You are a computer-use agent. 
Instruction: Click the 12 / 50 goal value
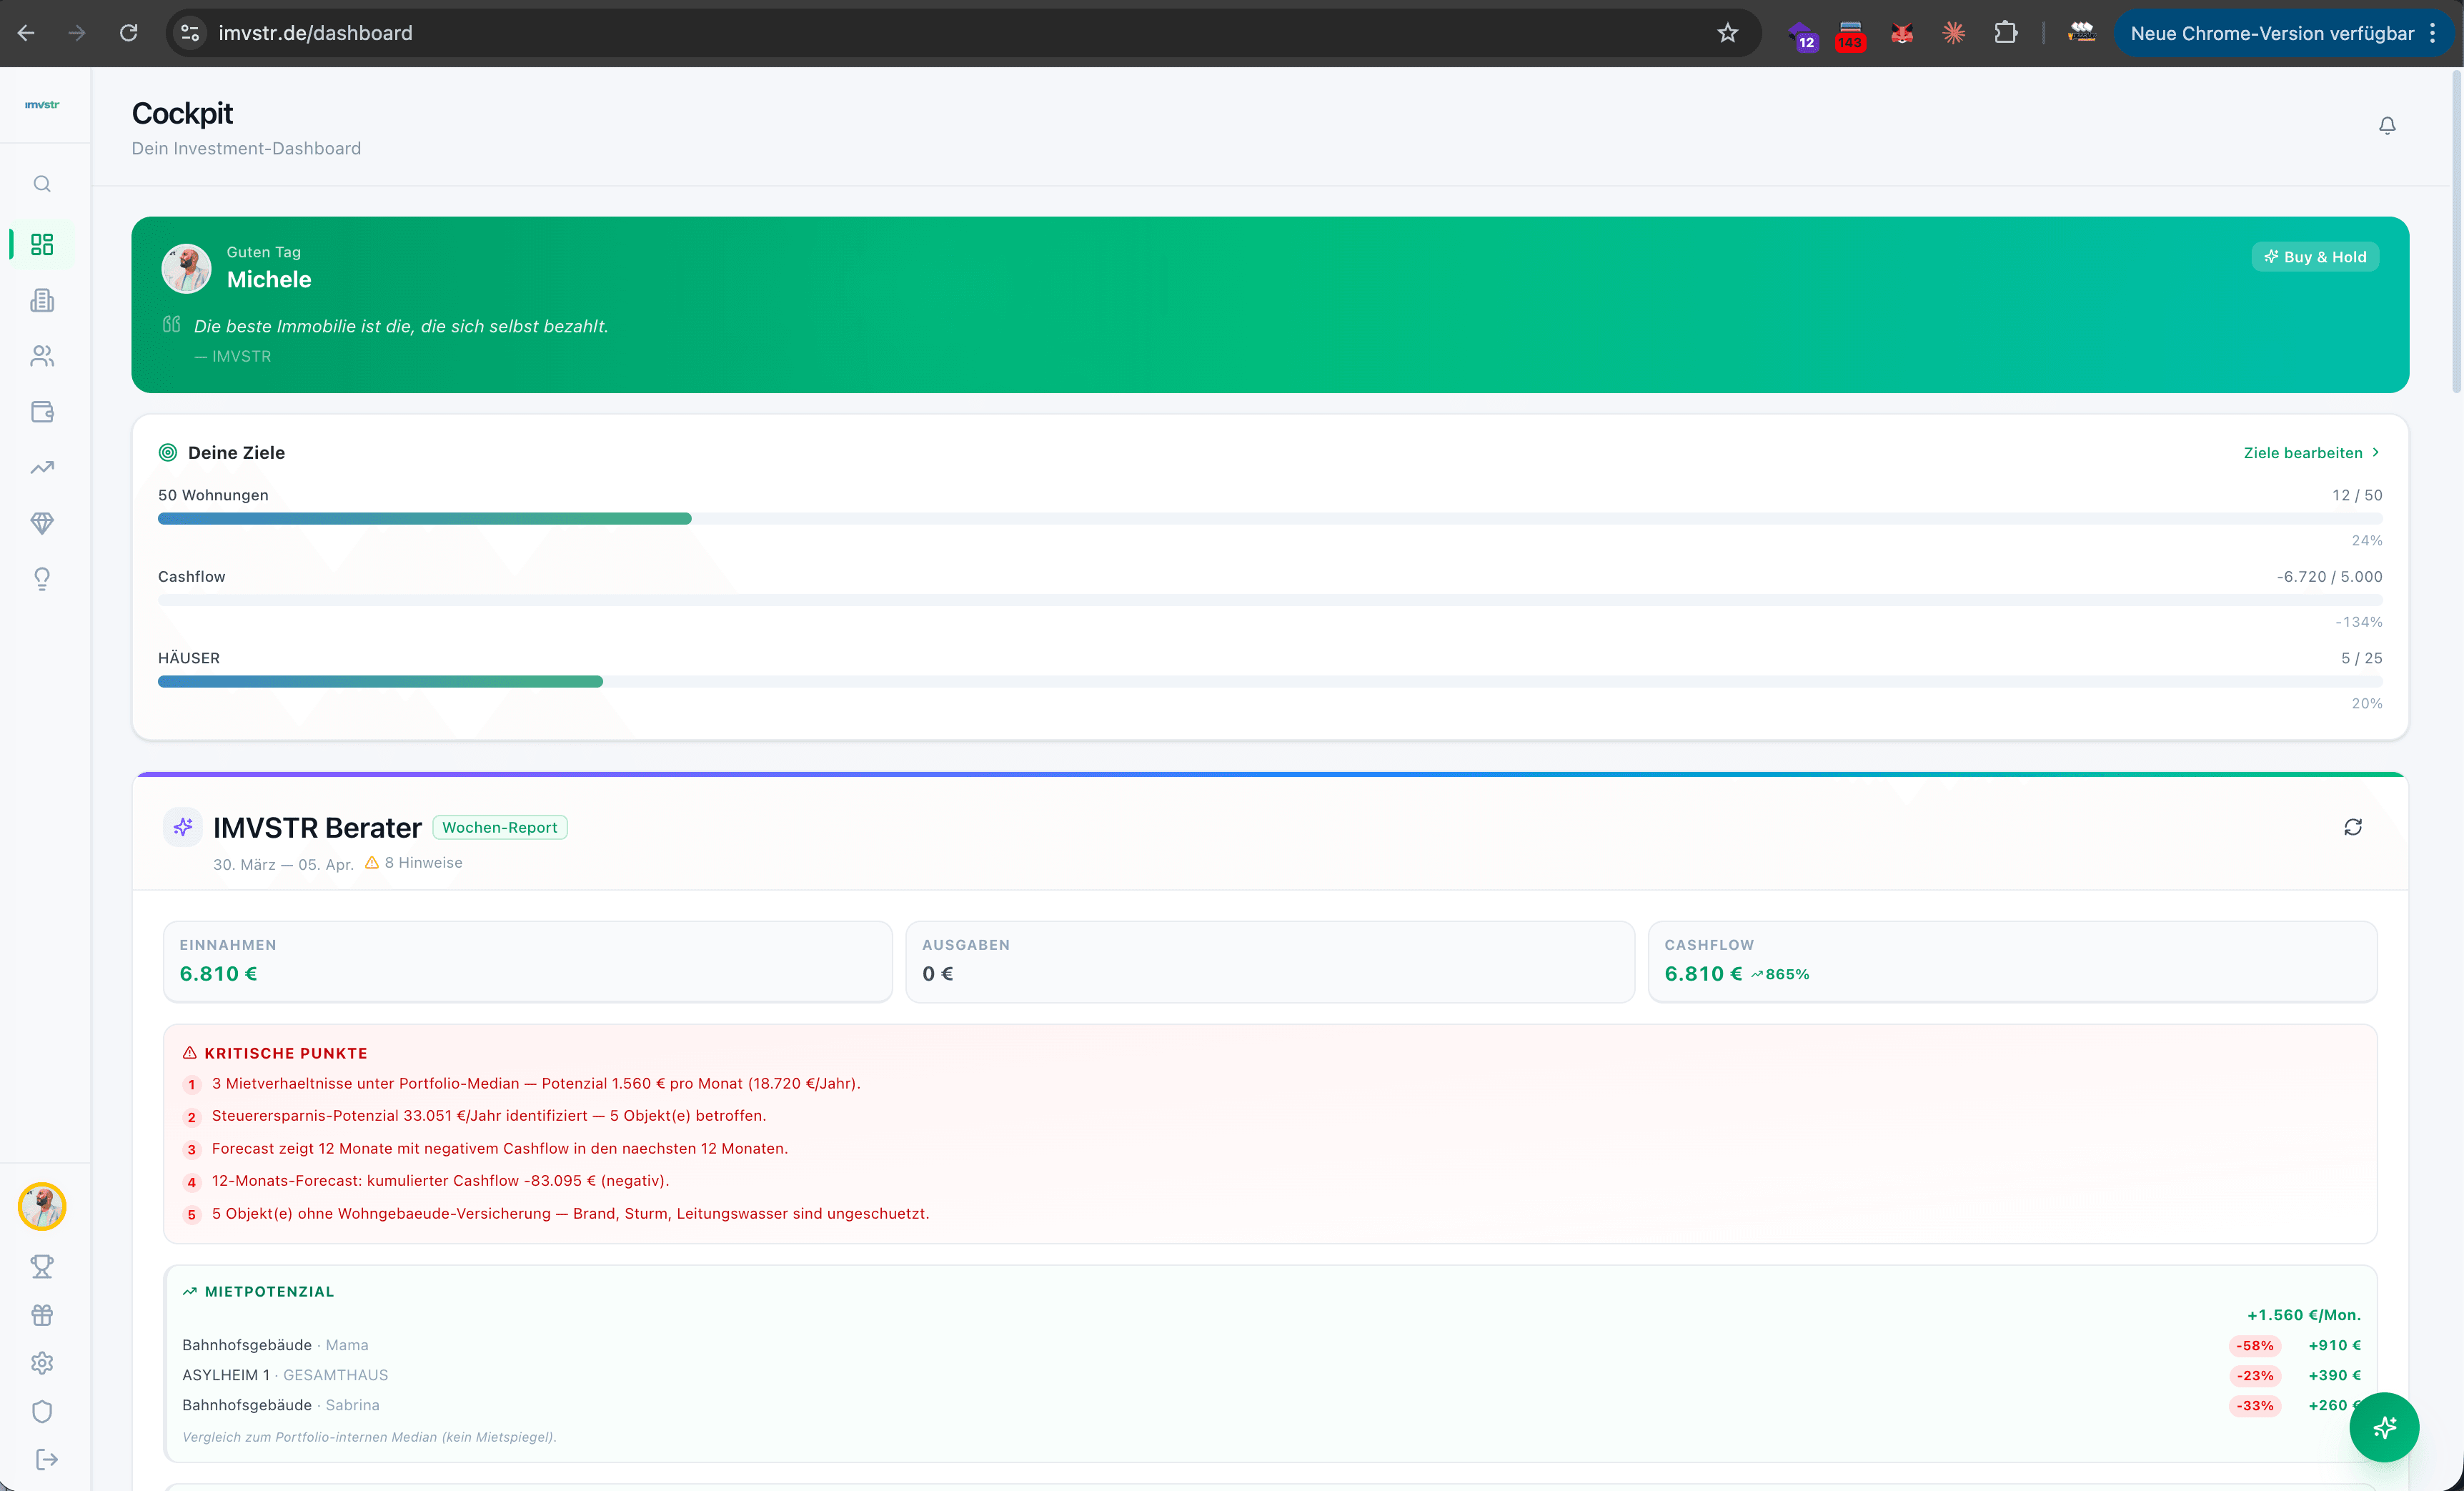[2357, 495]
